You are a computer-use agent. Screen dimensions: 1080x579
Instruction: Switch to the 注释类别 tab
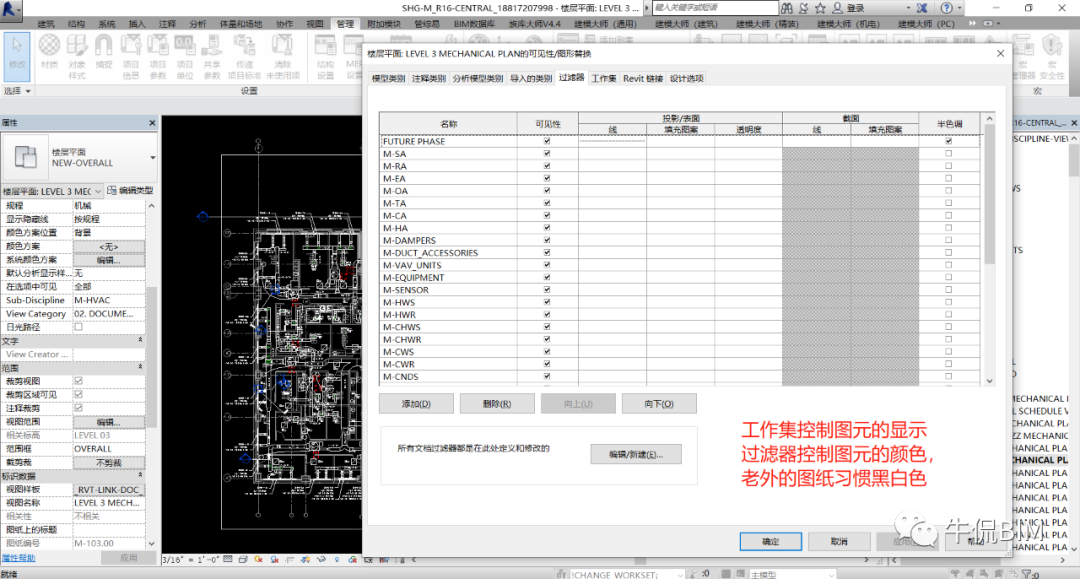click(428, 78)
